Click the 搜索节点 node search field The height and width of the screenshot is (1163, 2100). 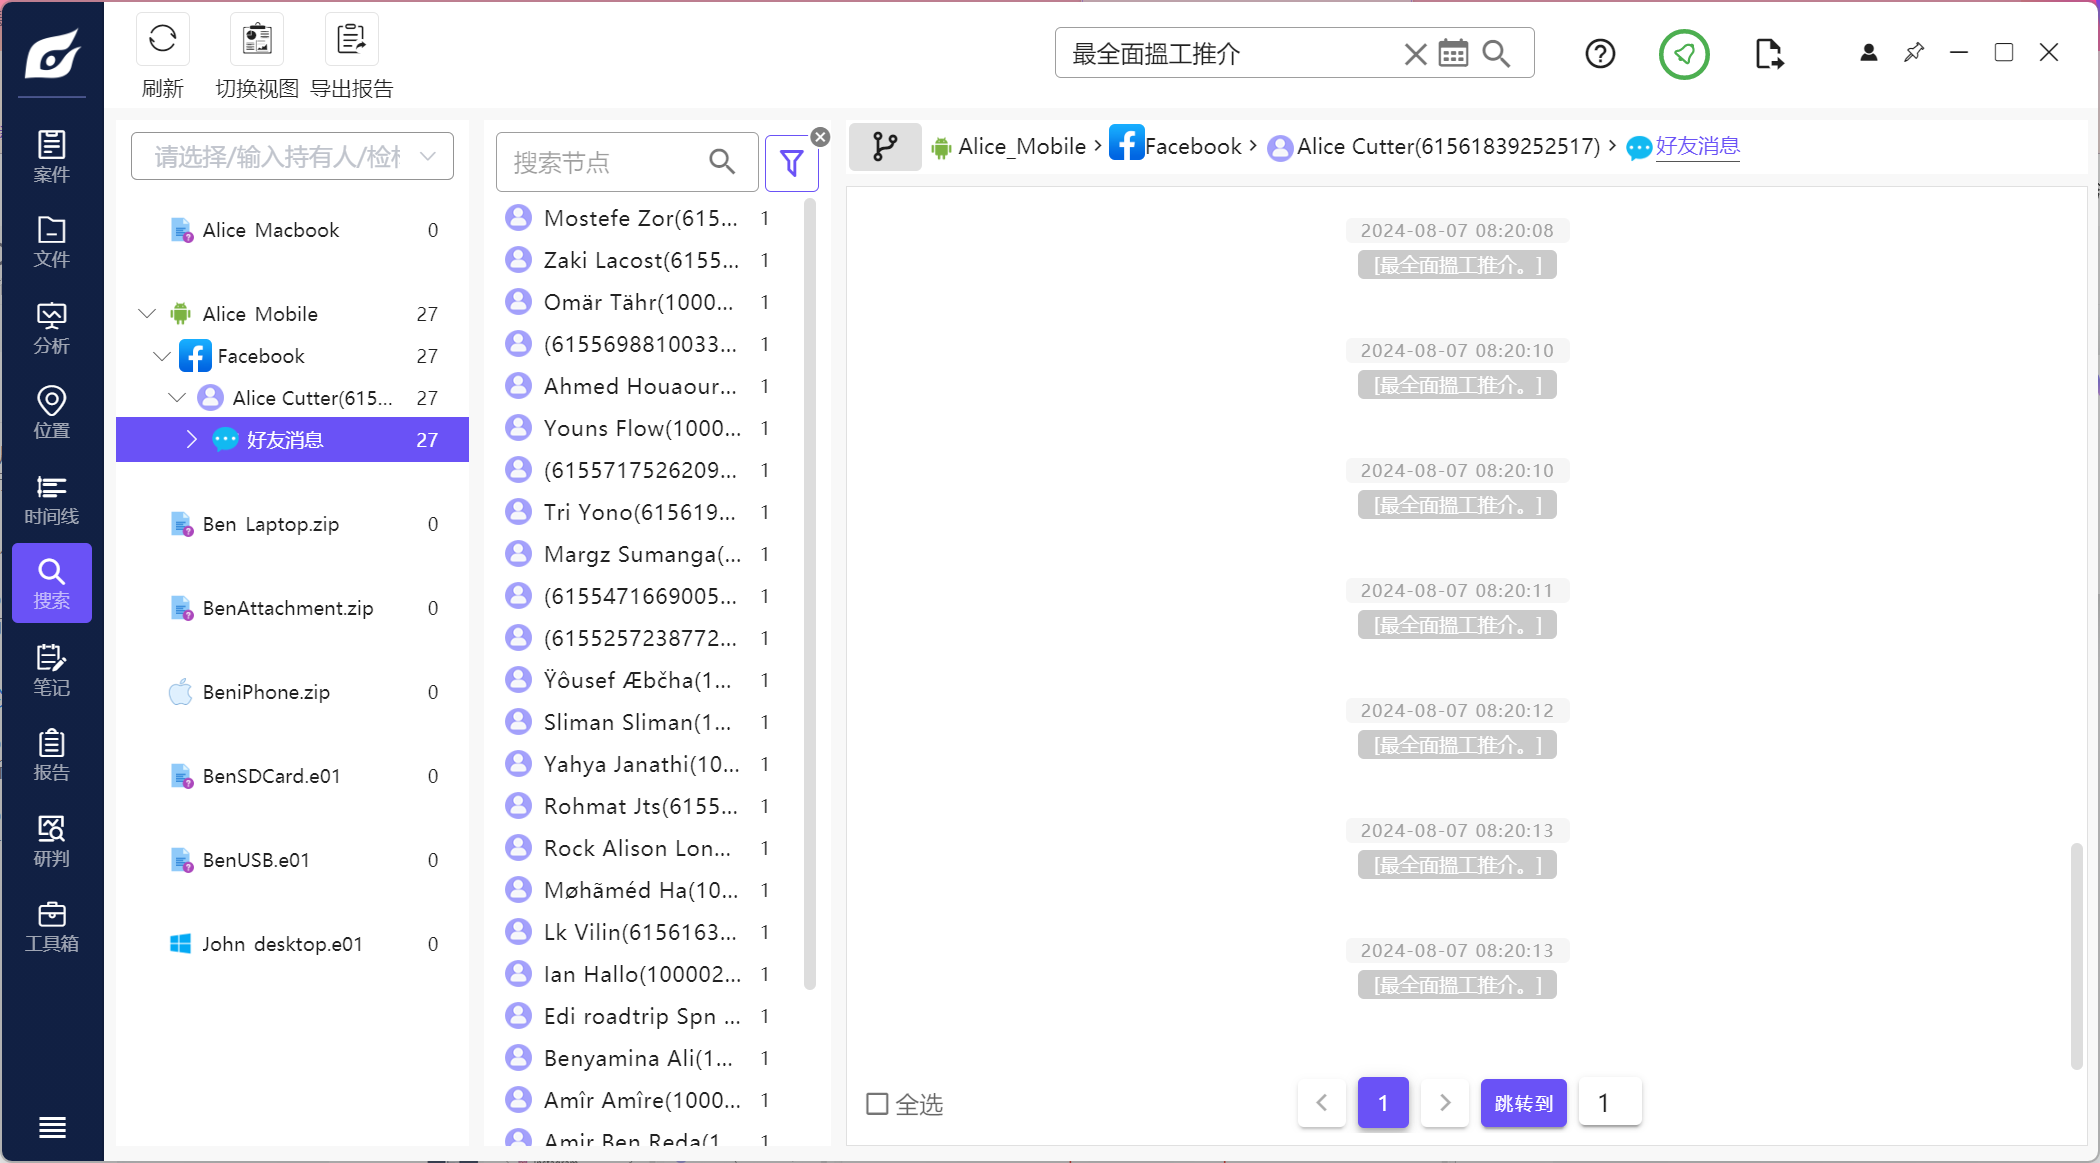pyautogui.click(x=605, y=162)
